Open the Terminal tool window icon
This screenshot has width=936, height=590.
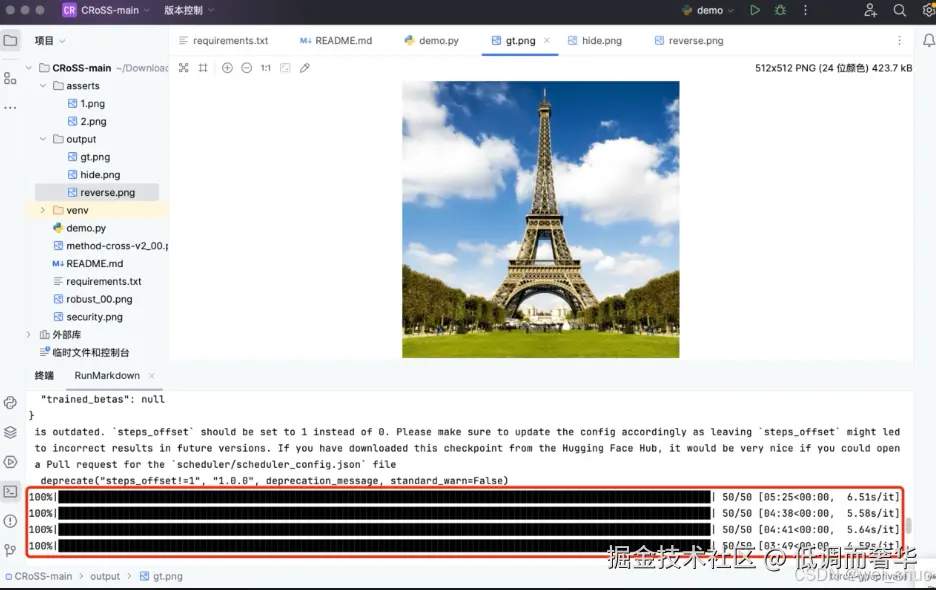(10, 491)
